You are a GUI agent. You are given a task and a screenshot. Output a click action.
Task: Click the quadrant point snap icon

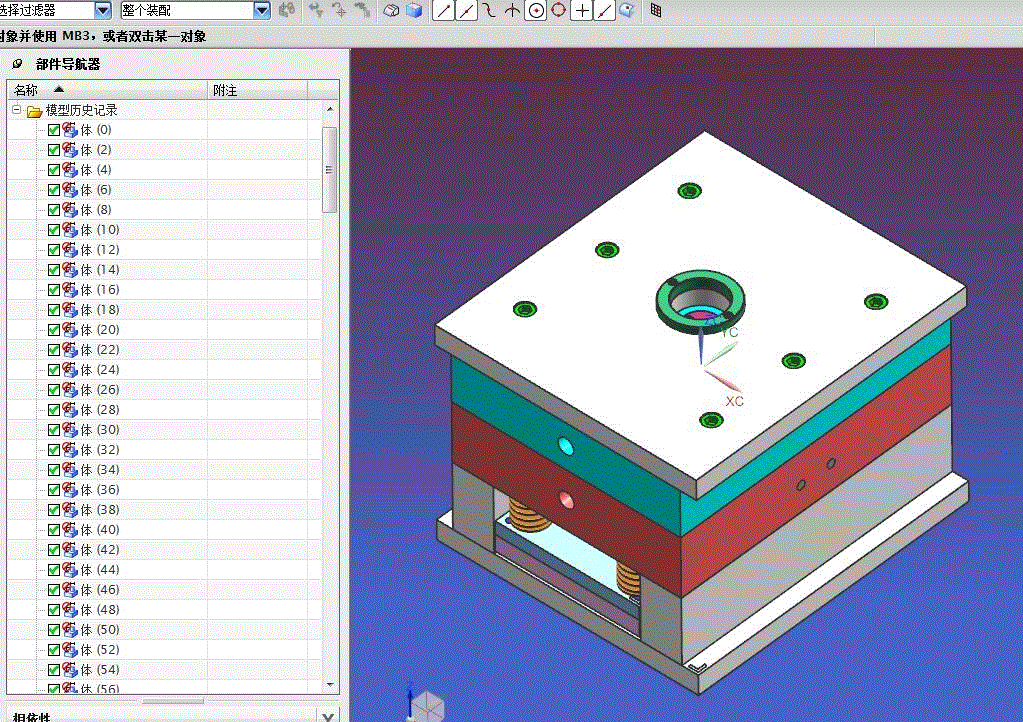click(559, 10)
